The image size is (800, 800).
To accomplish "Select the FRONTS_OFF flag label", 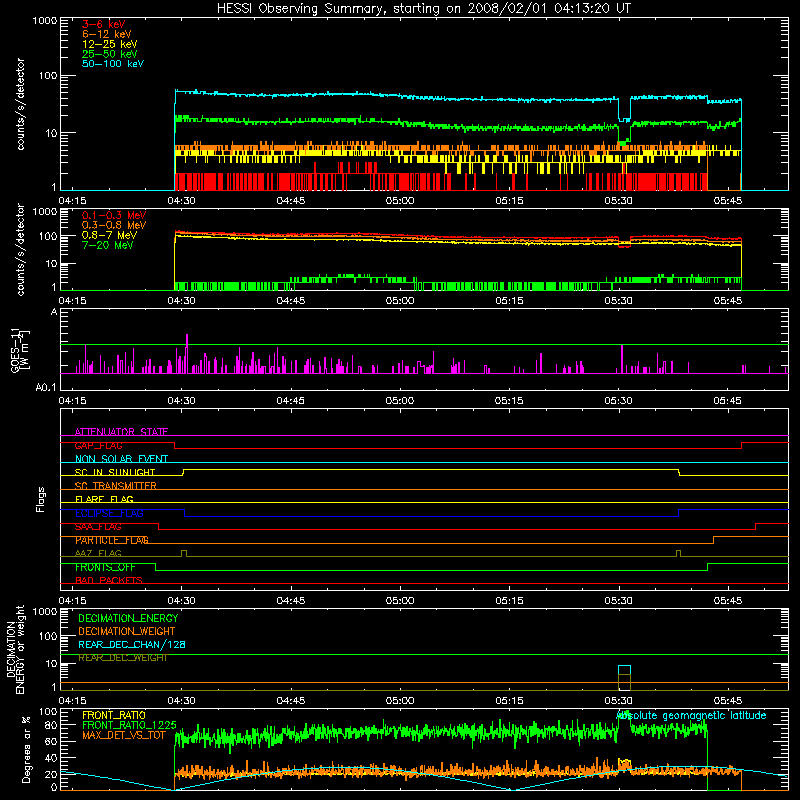I will [105, 567].
